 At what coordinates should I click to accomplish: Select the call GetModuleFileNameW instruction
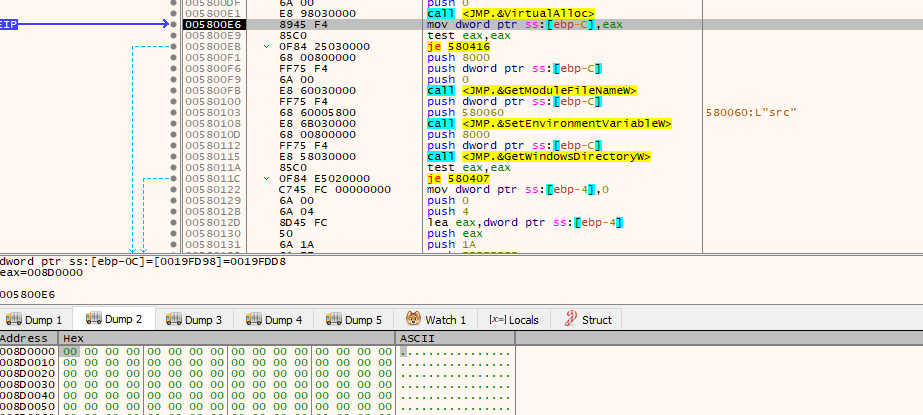(x=533, y=91)
